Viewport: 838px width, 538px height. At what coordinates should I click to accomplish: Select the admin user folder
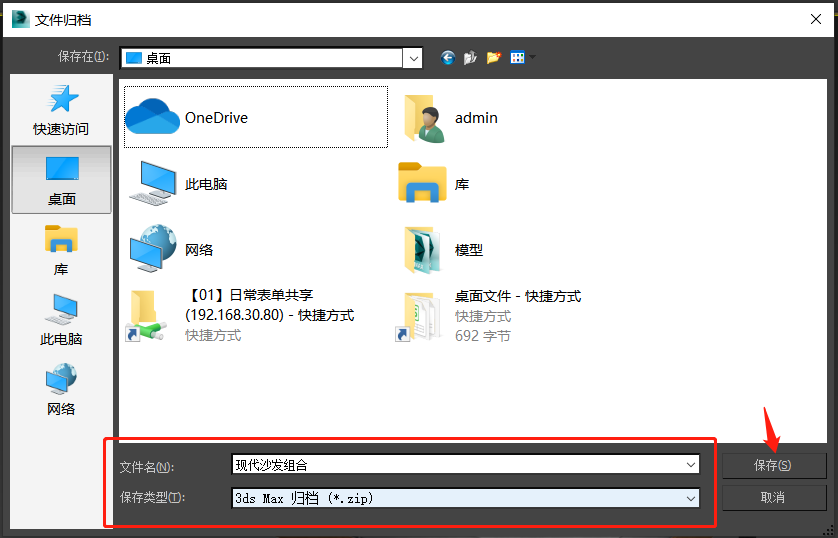[475, 118]
